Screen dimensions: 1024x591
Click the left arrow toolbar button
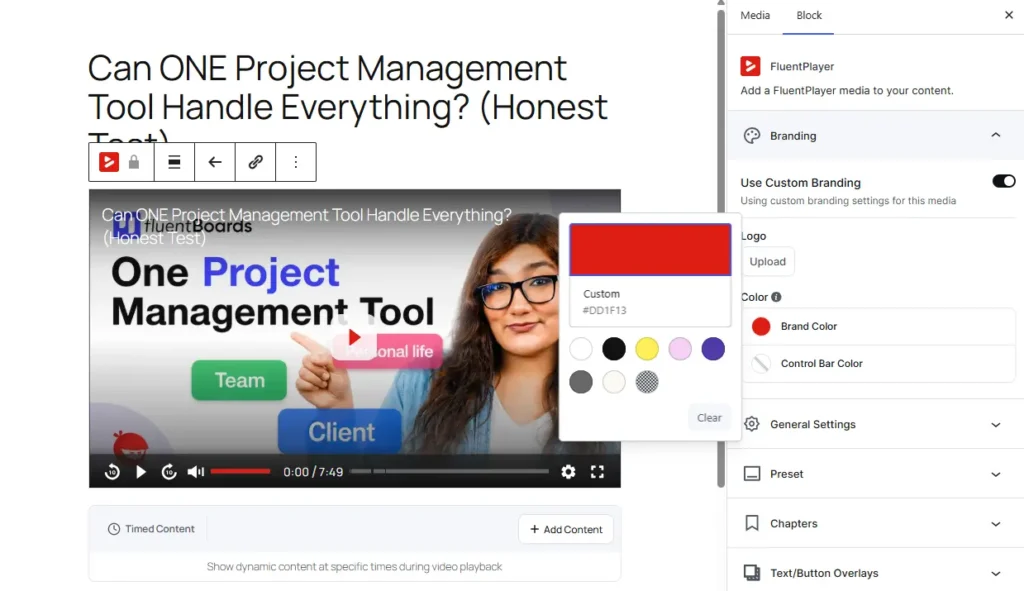pos(215,162)
